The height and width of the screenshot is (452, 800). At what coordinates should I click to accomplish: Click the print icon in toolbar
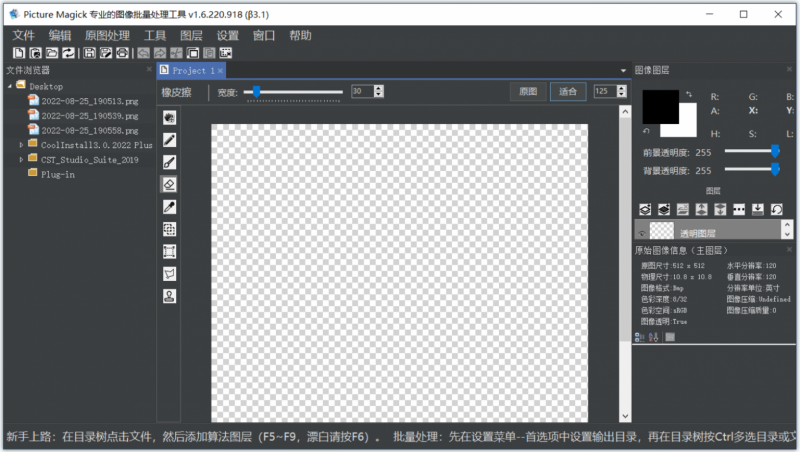click(122, 53)
